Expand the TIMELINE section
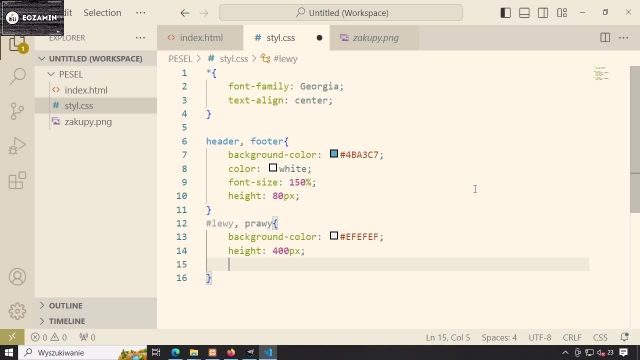Image resolution: width=640 pixels, height=360 pixels. pyautogui.click(x=67, y=321)
